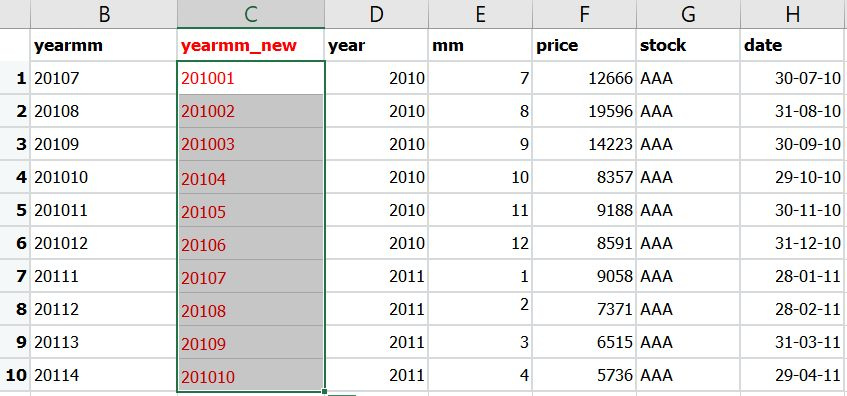The image size is (847, 396).
Task: Select the red 20104 cell
Action: [251, 177]
